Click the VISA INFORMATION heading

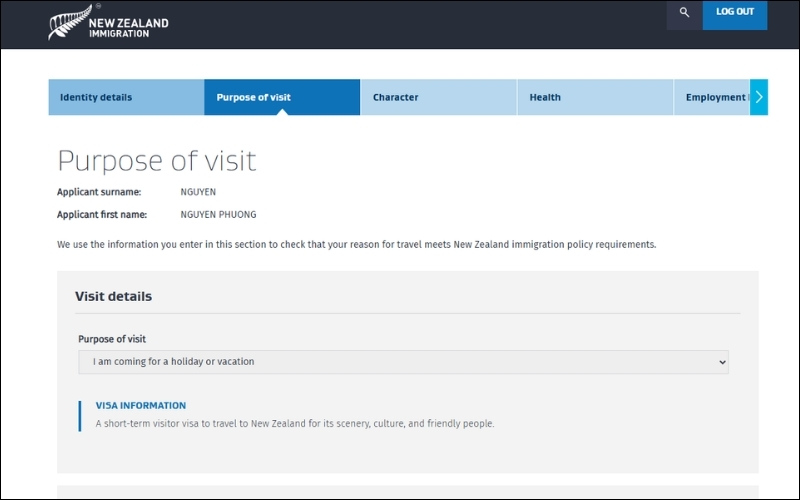[140, 406]
